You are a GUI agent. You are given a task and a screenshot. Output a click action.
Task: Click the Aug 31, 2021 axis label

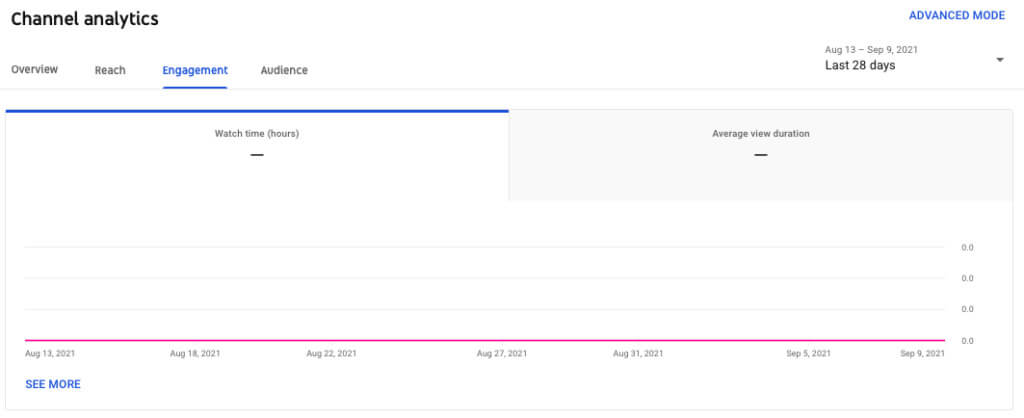click(x=638, y=354)
